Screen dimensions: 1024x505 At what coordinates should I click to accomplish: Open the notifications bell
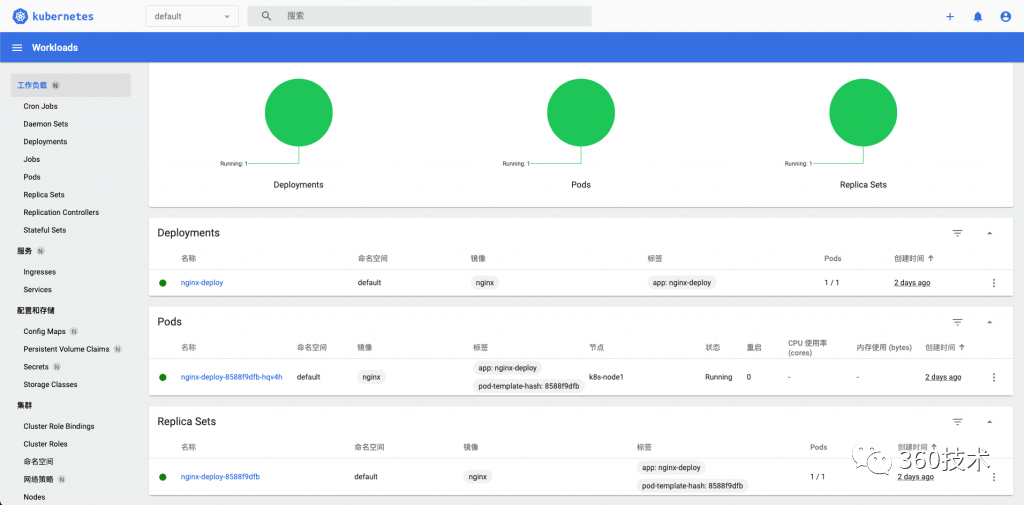pos(978,17)
